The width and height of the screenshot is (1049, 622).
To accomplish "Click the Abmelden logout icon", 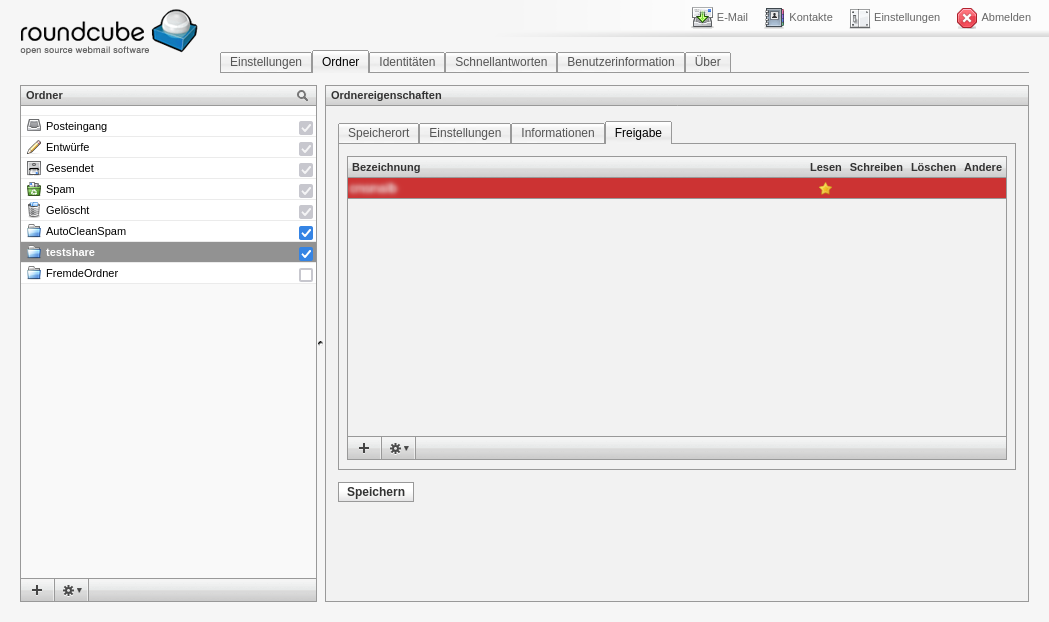I will tap(966, 17).
